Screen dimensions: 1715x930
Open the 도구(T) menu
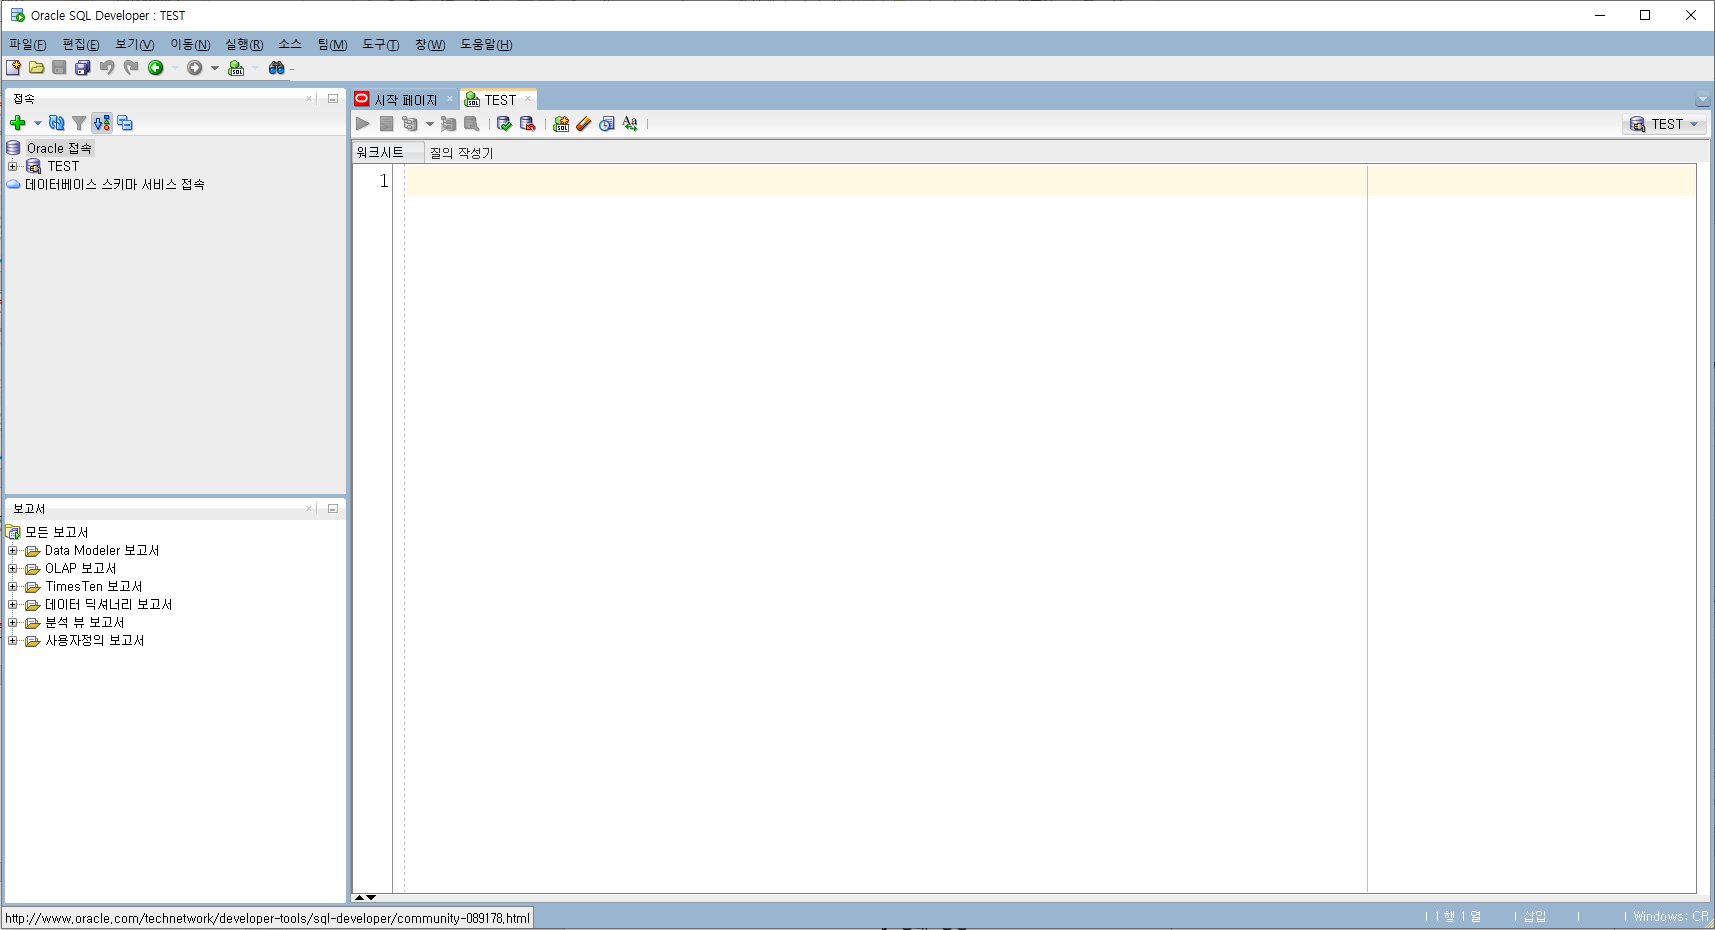(x=380, y=44)
